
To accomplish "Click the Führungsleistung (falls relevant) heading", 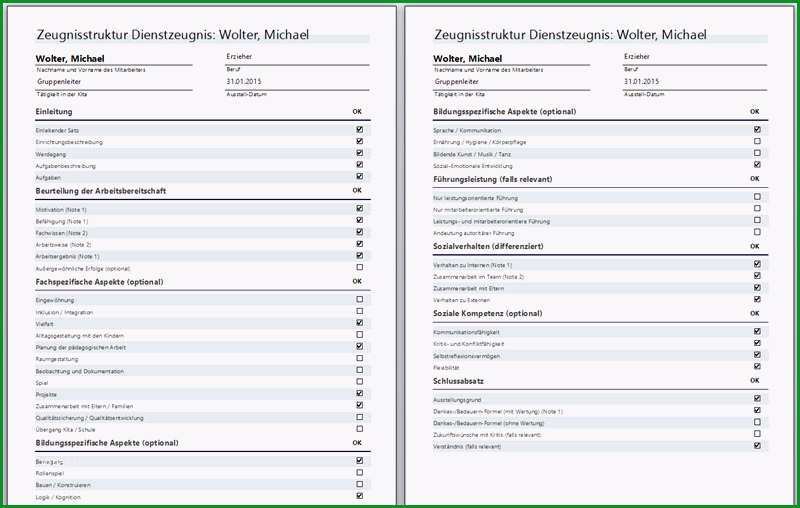I will tap(493, 180).
